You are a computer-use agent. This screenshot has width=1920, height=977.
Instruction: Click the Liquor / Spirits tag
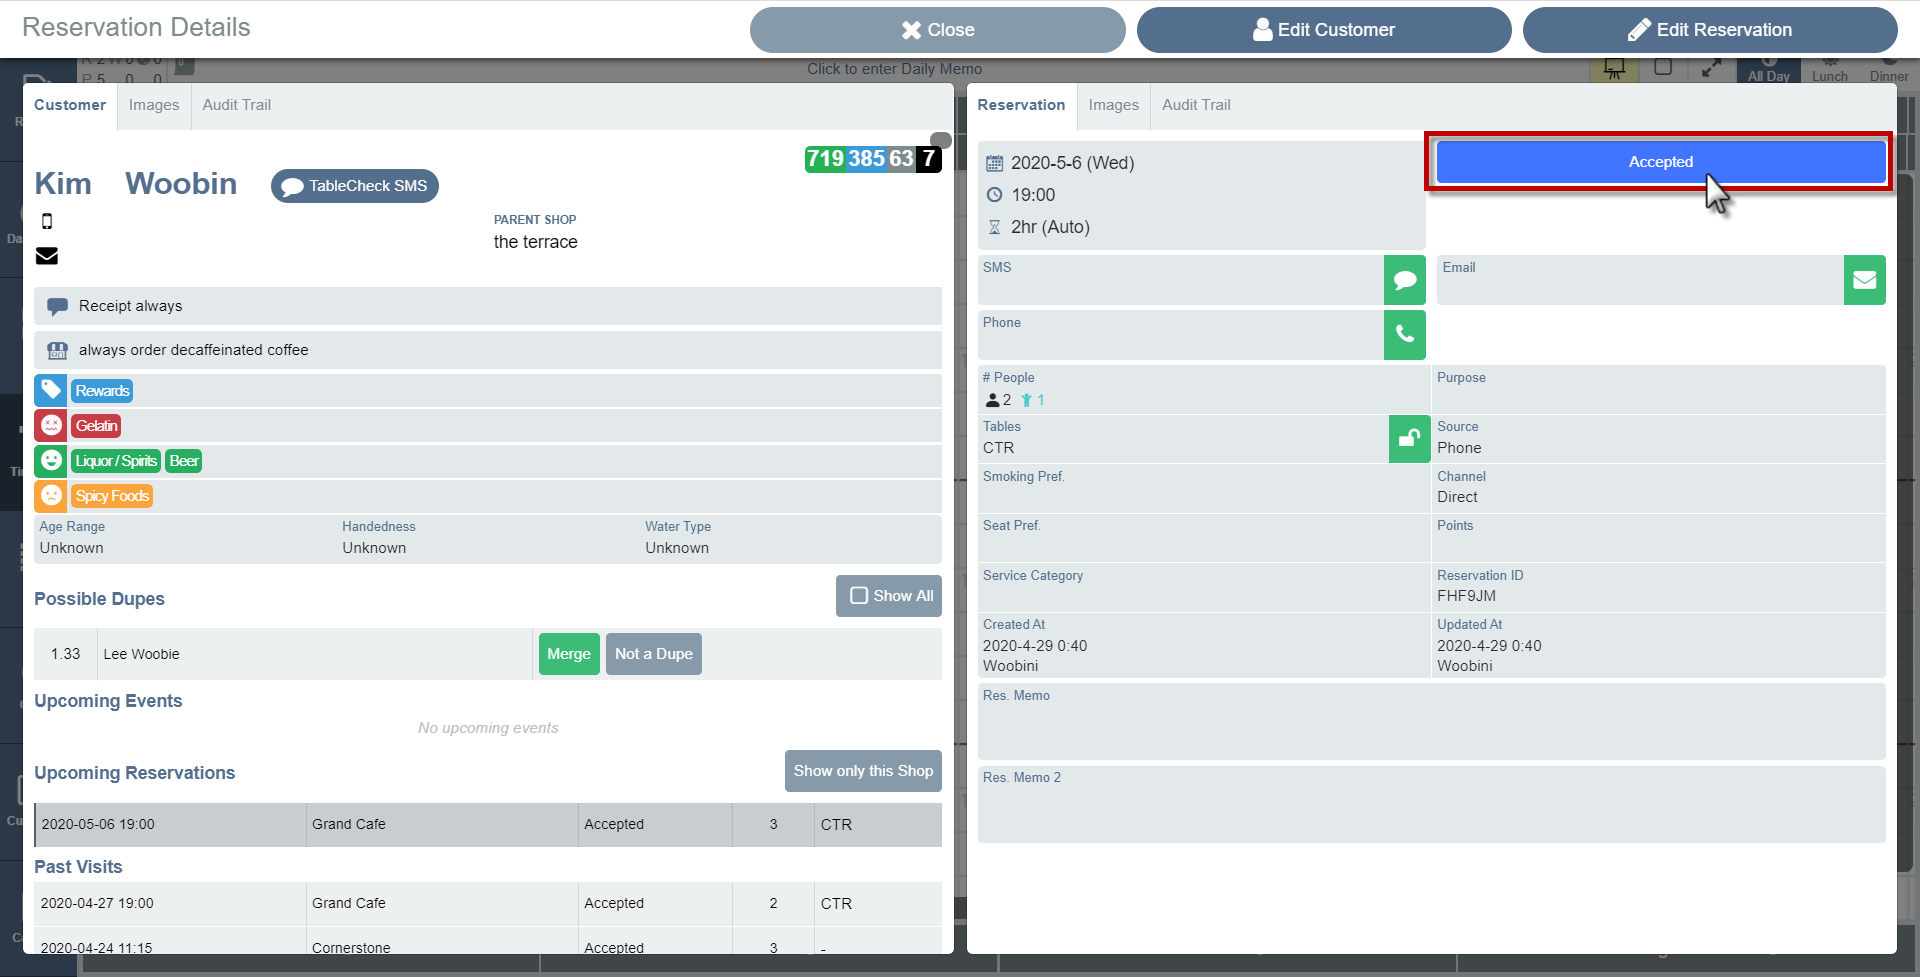click(116, 461)
